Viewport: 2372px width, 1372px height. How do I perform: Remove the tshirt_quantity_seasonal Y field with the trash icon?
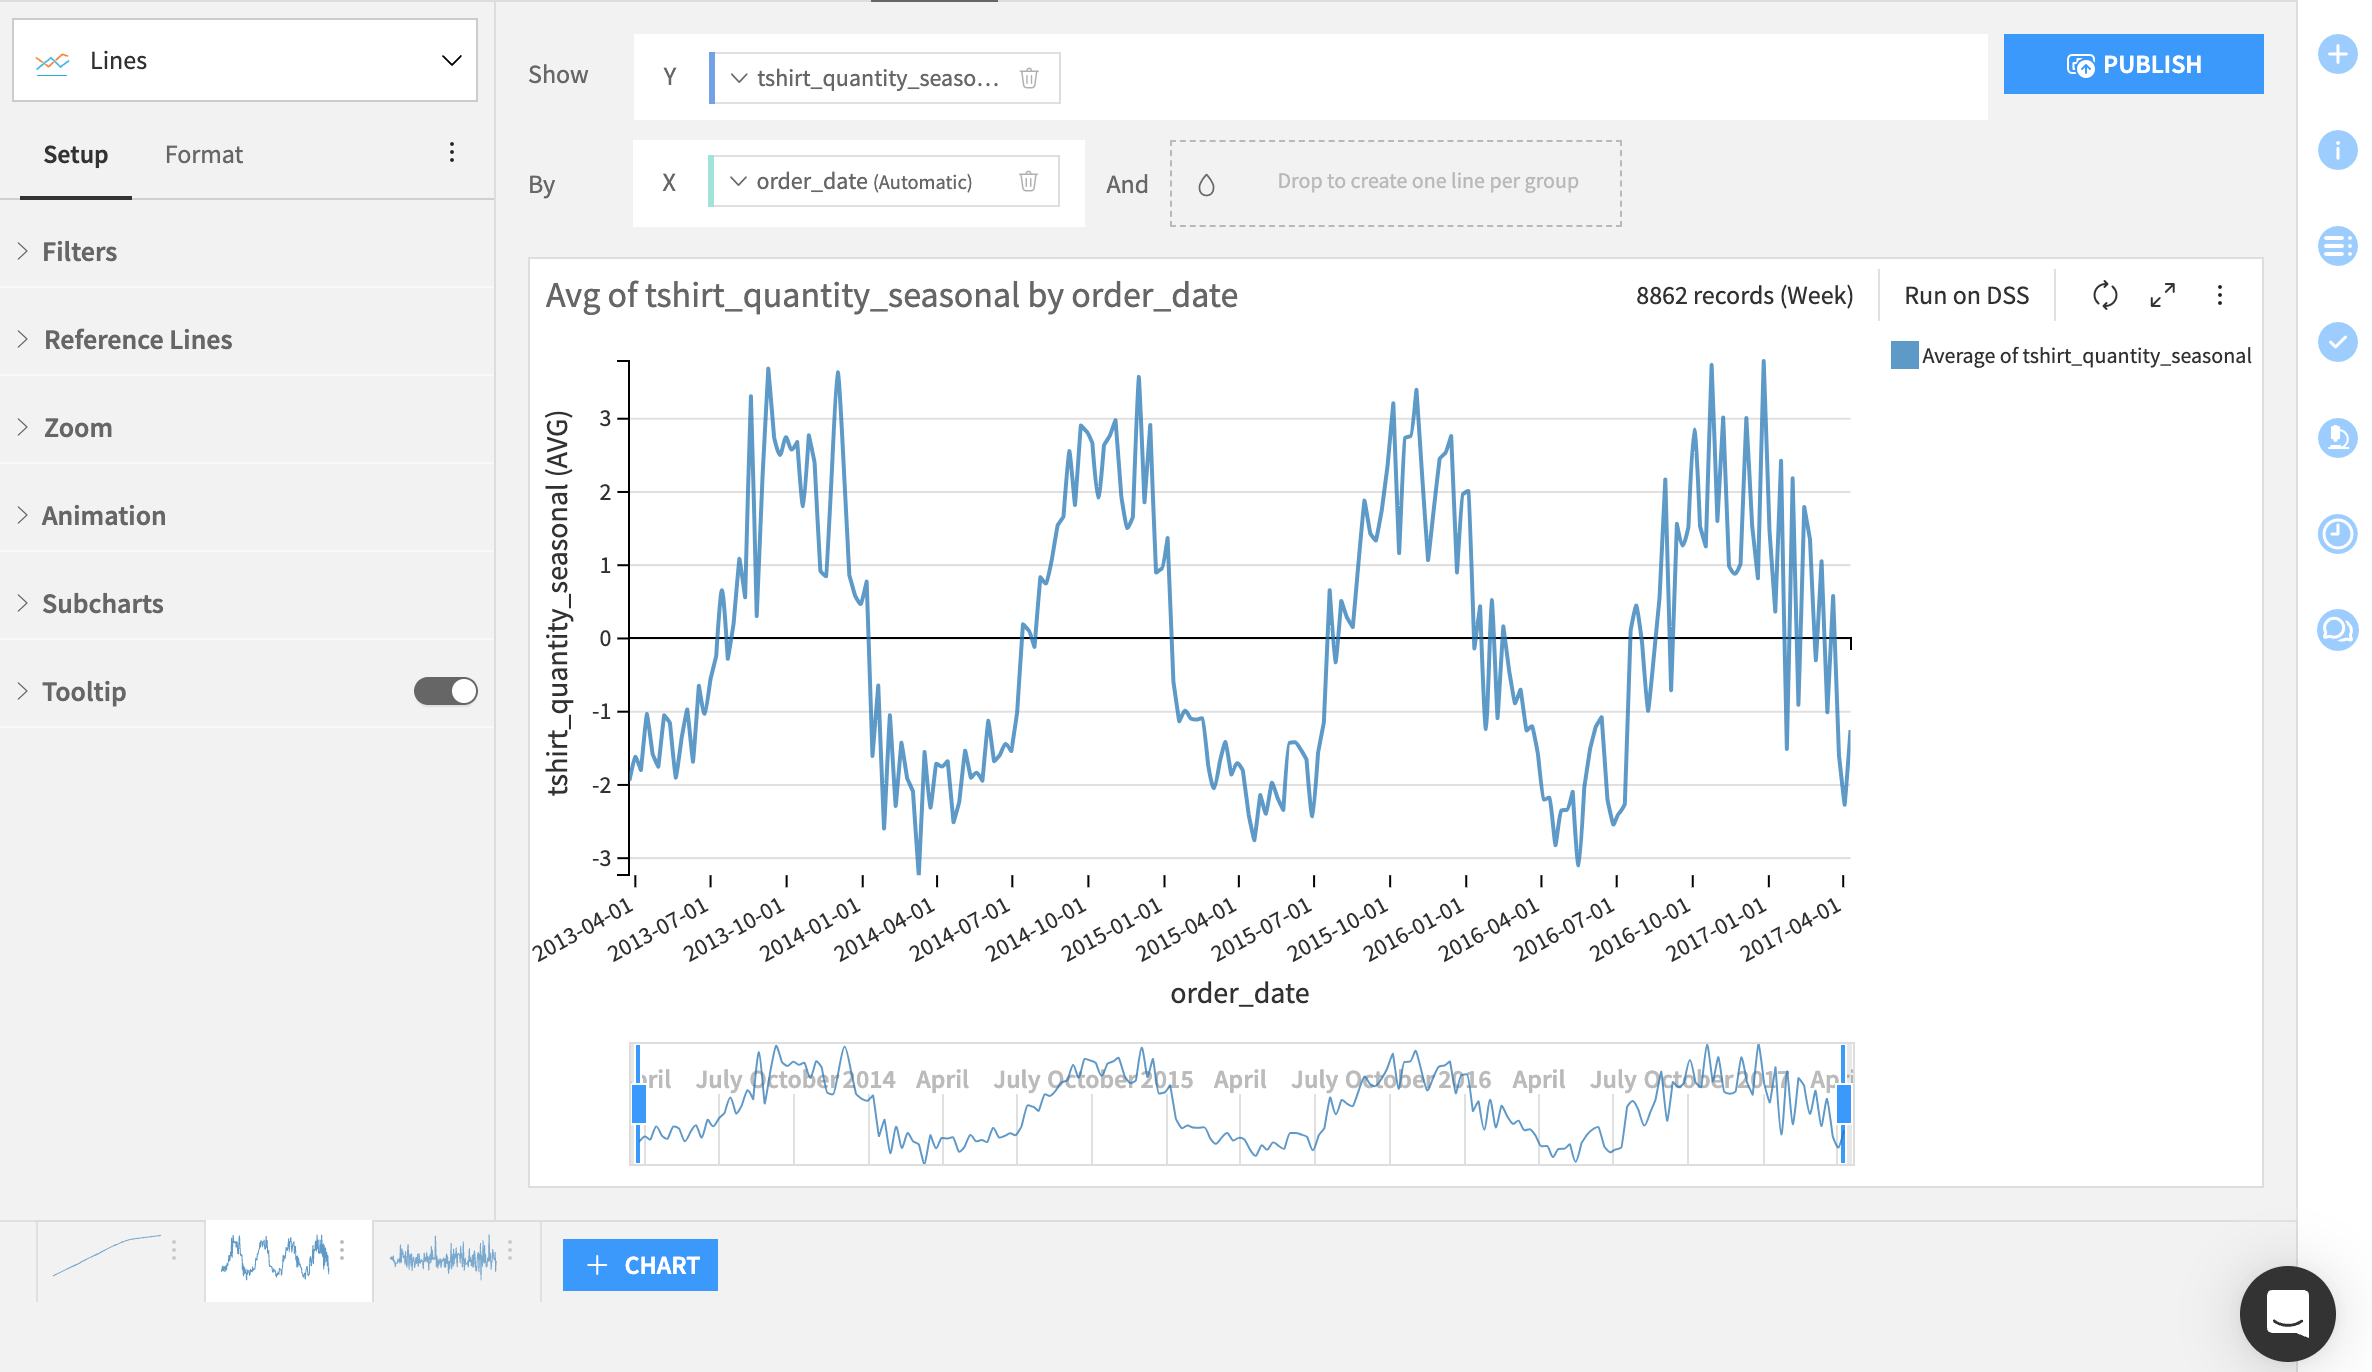tap(1030, 77)
